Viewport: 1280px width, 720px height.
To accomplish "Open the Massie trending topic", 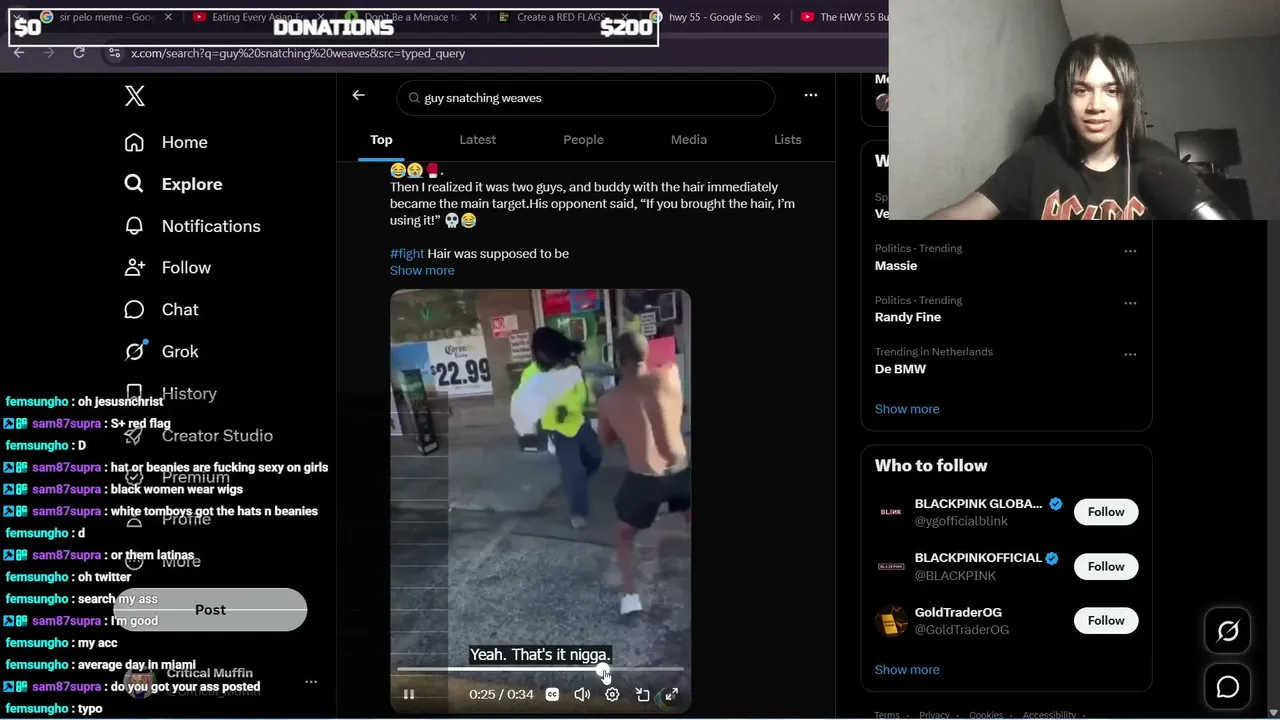I will 896,266.
